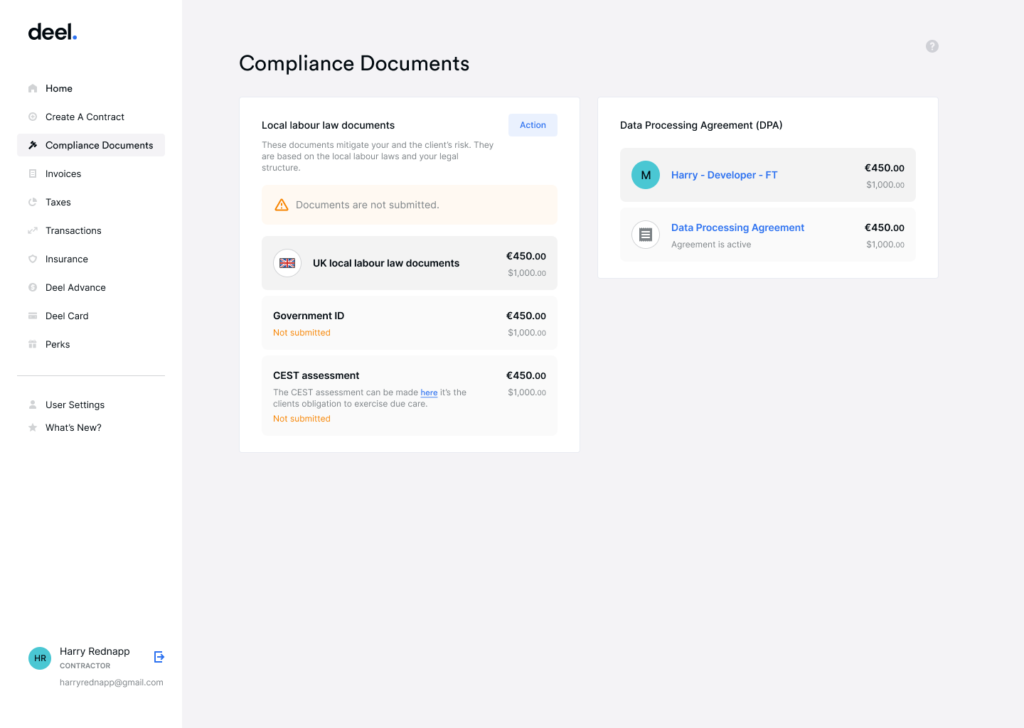Open Perks menu item
The height and width of the screenshot is (728, 1024).
(x=91, y=344)
